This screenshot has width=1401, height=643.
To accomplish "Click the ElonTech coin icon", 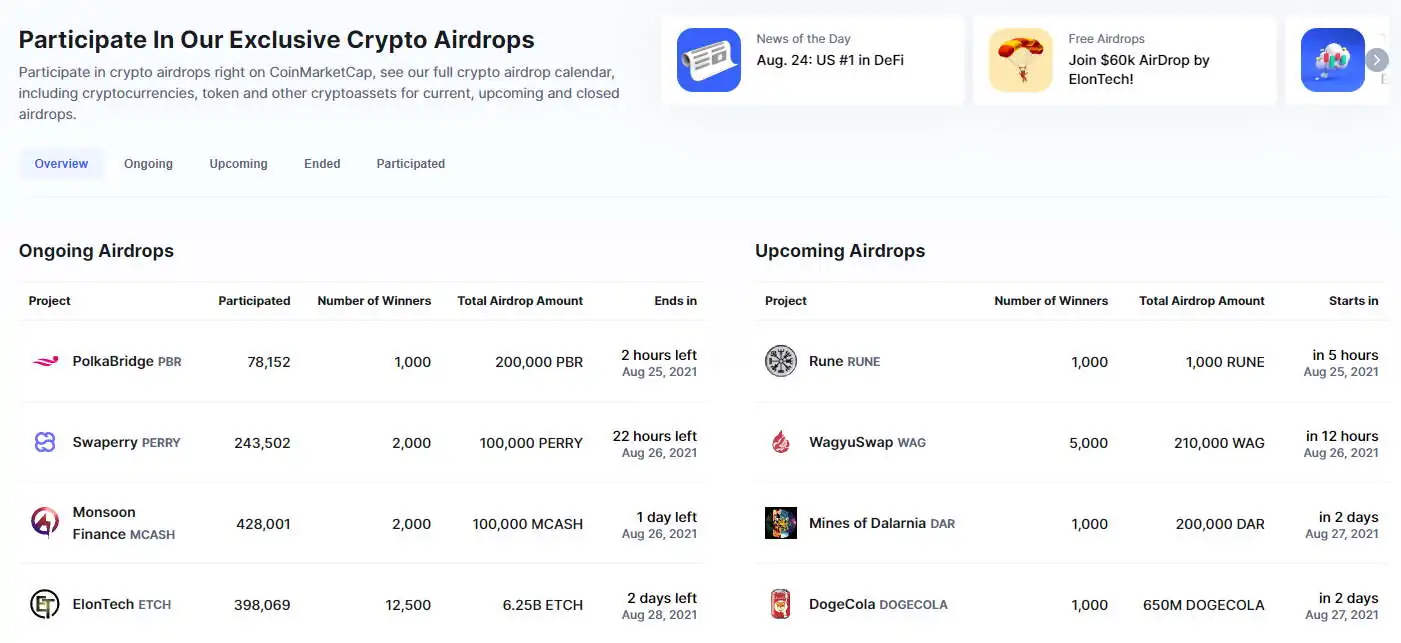I will 45,604.
